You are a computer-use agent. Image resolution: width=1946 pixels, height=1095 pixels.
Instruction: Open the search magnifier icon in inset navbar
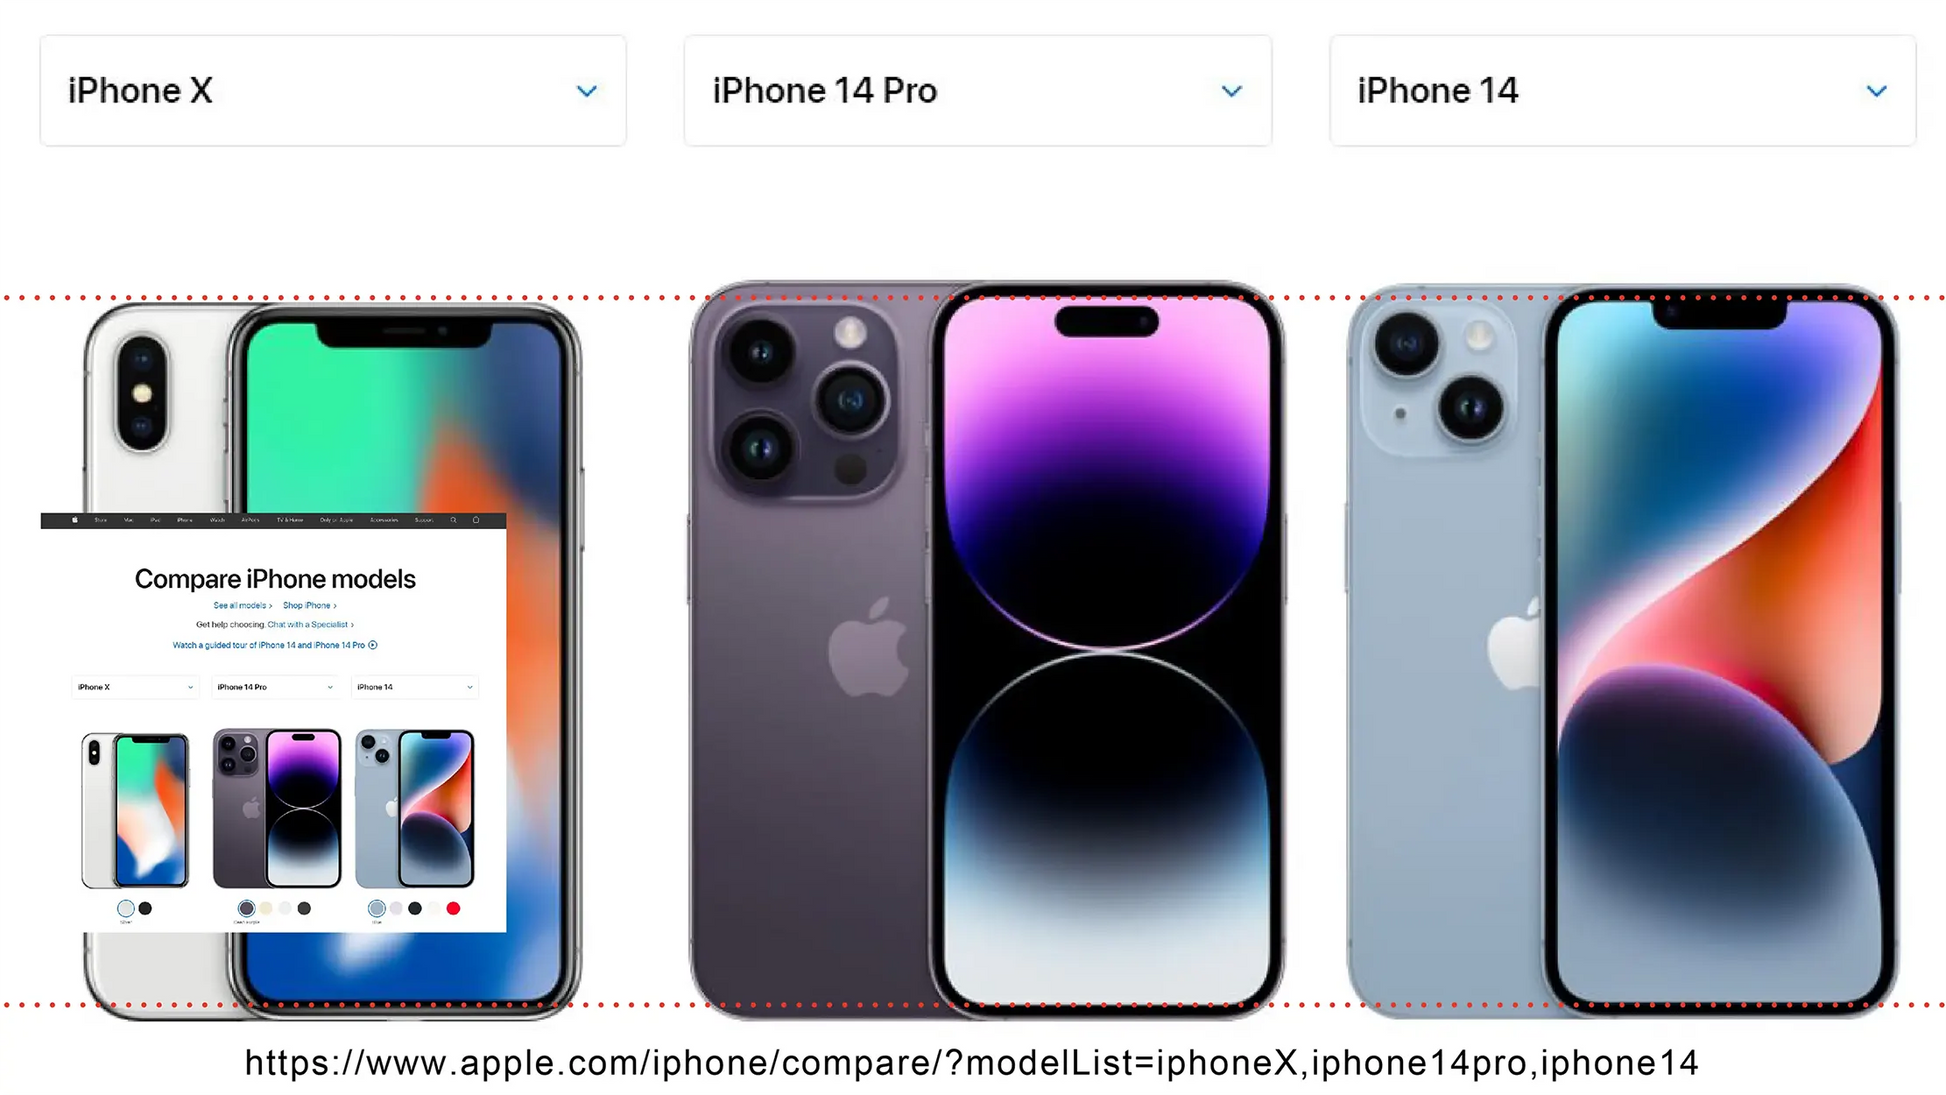[x=453, y=520]
